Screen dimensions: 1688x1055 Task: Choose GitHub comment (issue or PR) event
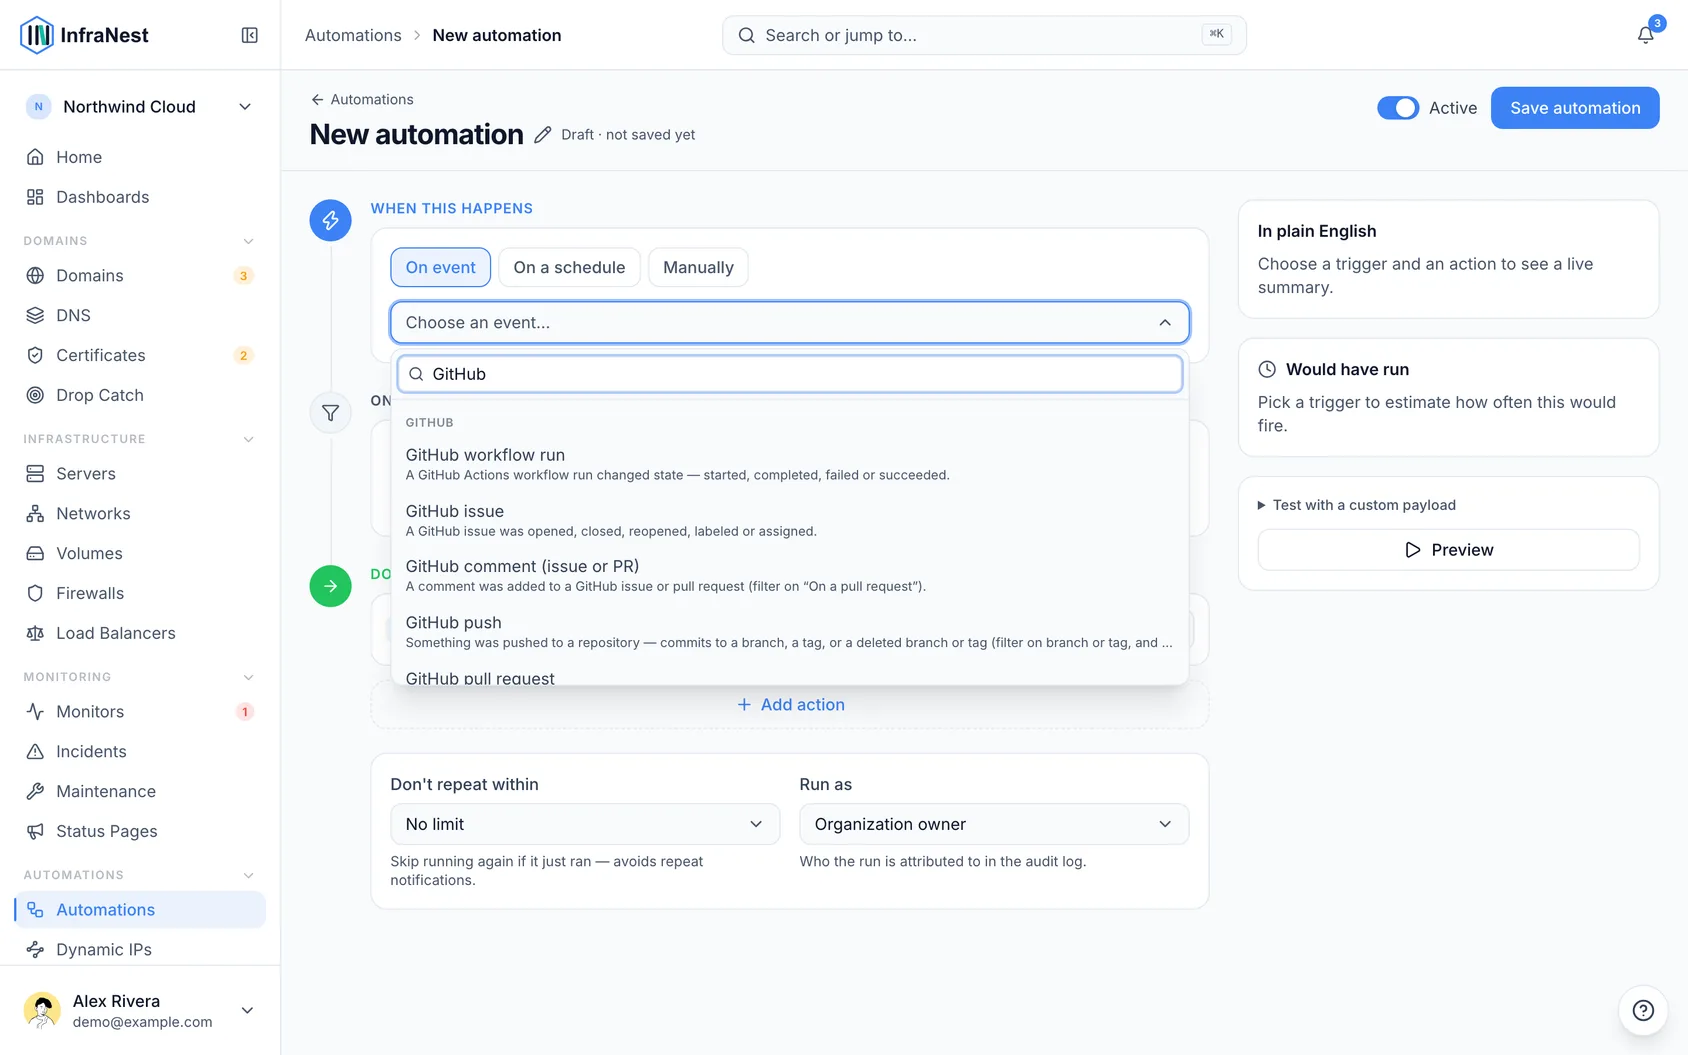click(789, 575)
